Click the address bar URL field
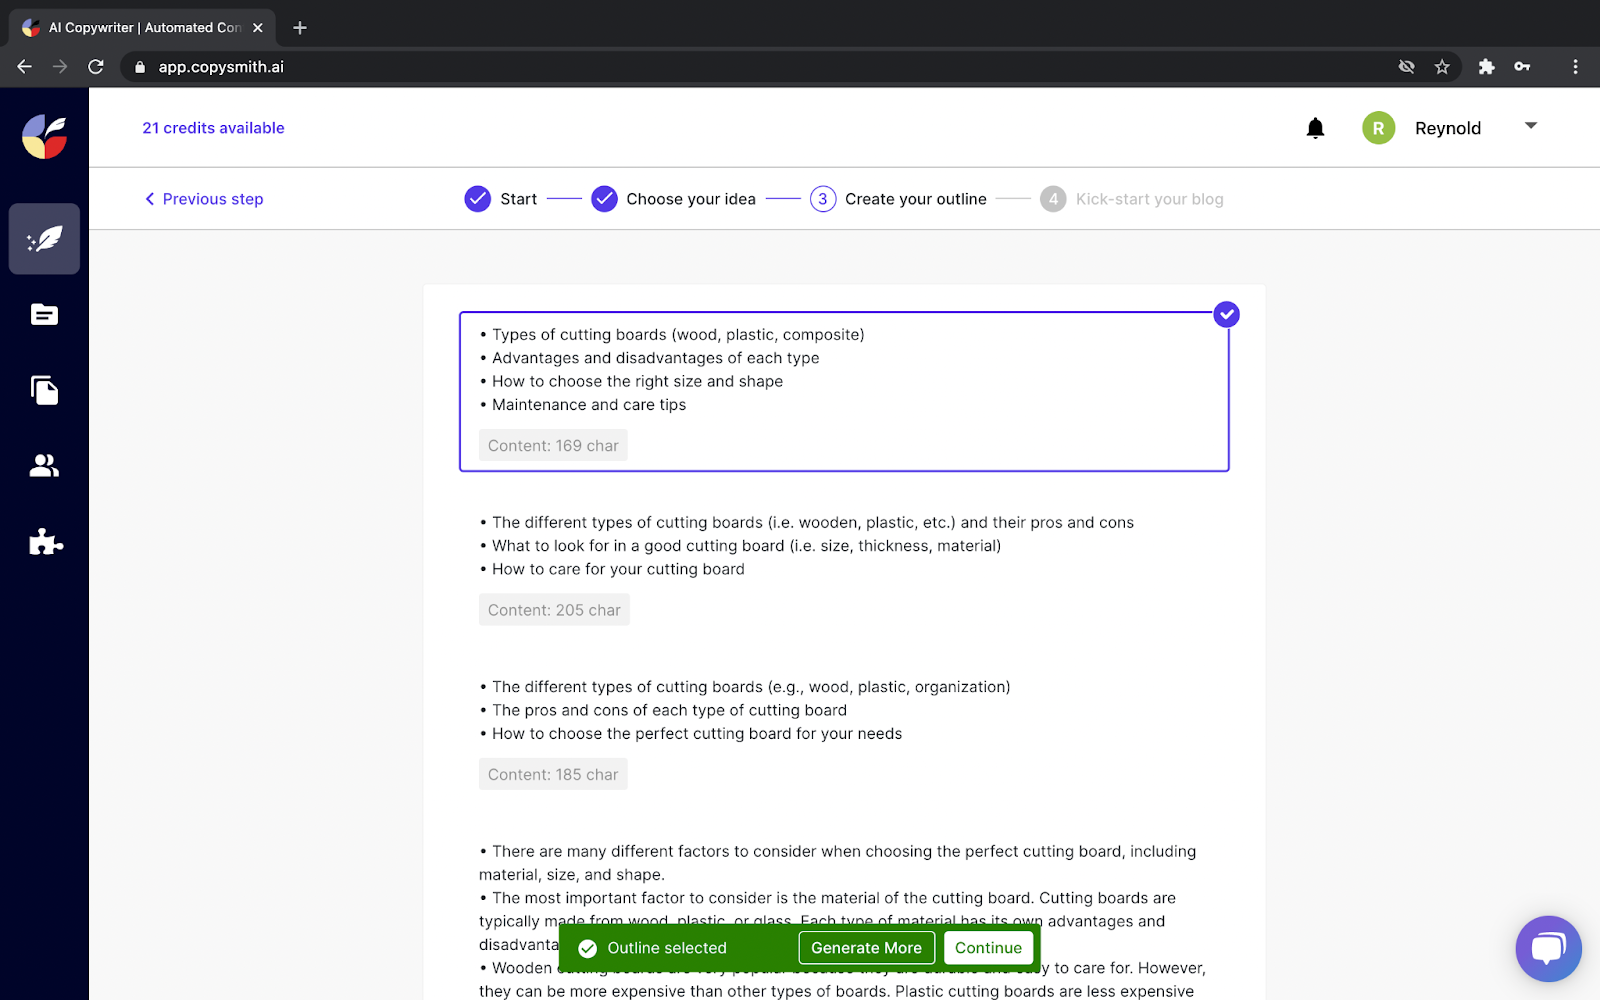 (x=760, y=67)
